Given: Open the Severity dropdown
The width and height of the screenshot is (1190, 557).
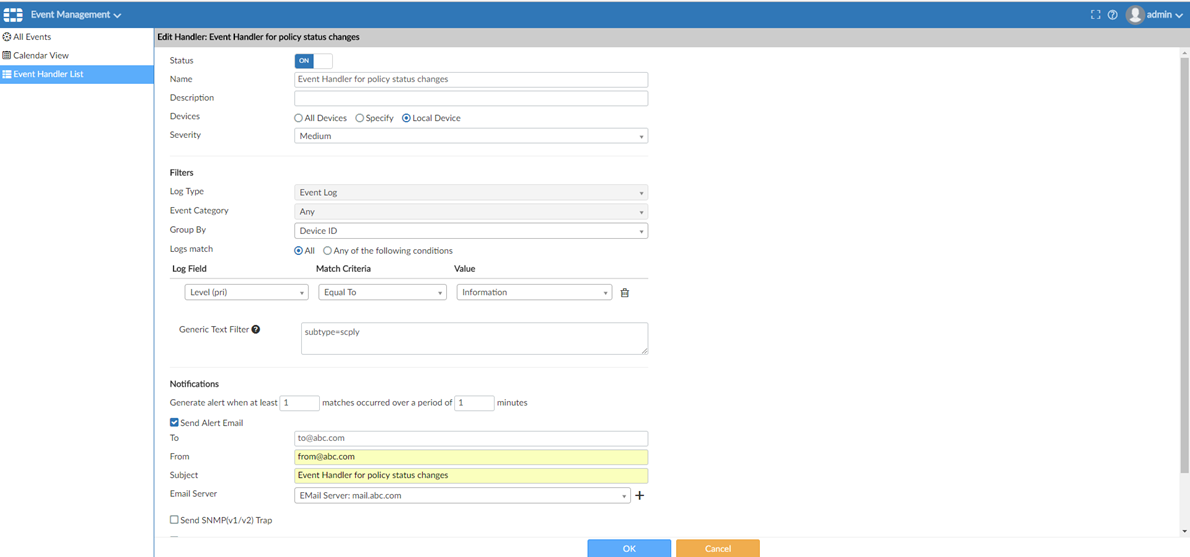Looking at the screenshot, I should 471,136.
